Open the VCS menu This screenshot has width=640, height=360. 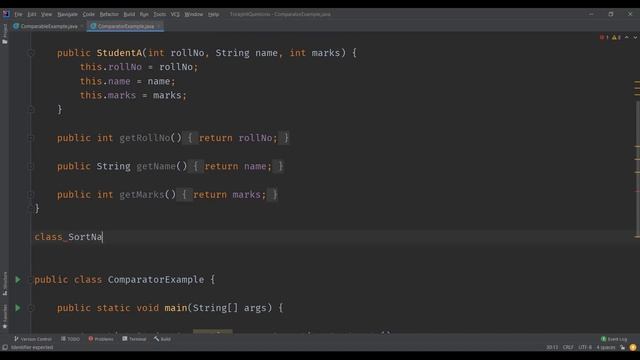(x=175, y=14)
